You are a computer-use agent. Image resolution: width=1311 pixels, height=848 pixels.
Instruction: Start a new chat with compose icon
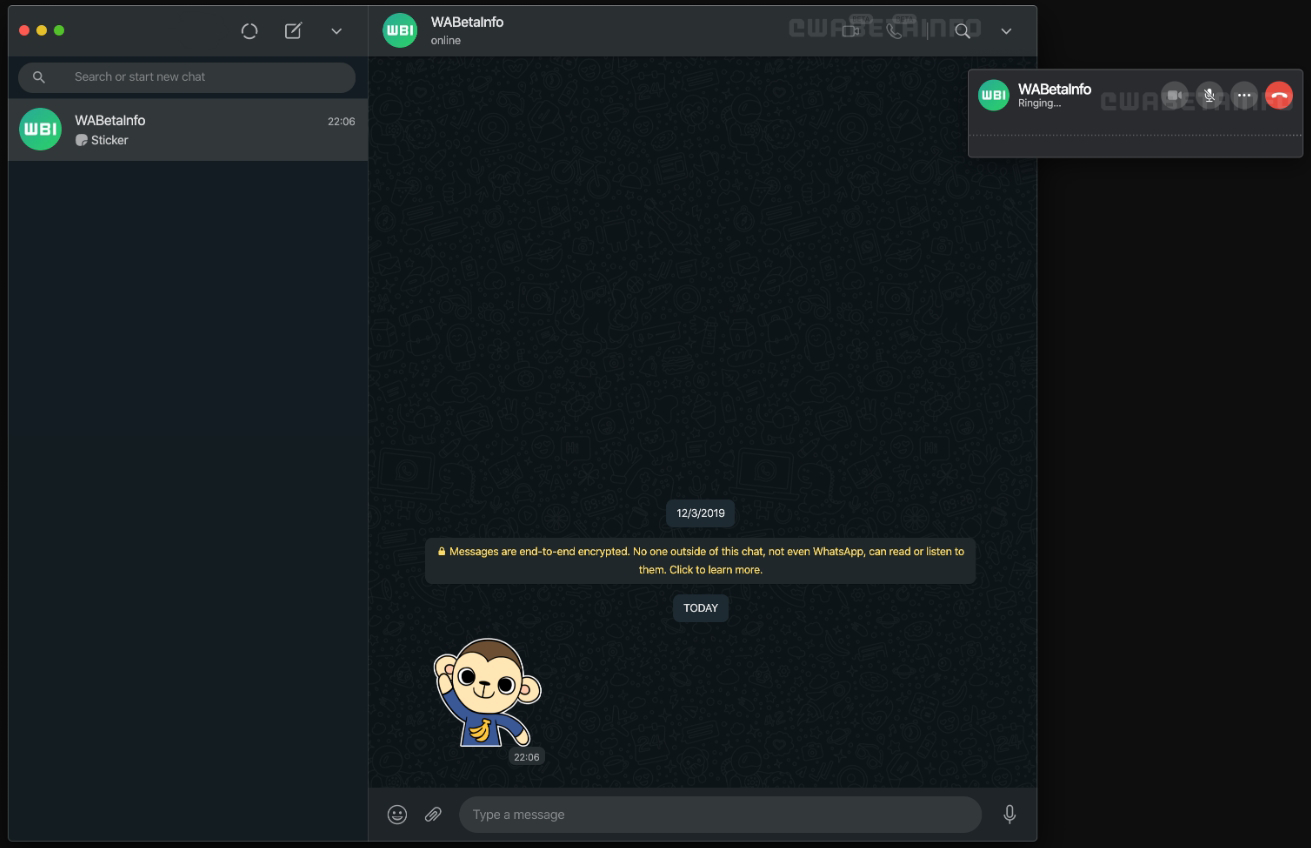click(293, 31)
